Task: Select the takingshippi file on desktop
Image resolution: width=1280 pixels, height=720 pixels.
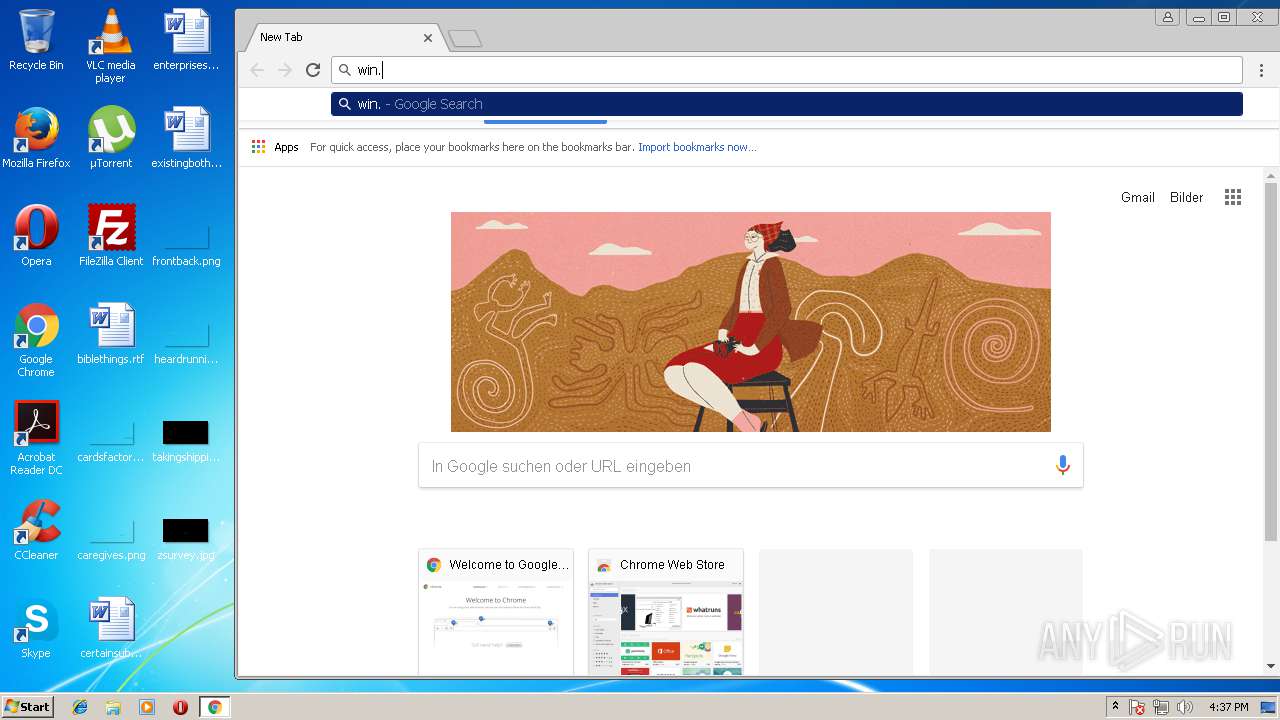Action: pos(186,442)
